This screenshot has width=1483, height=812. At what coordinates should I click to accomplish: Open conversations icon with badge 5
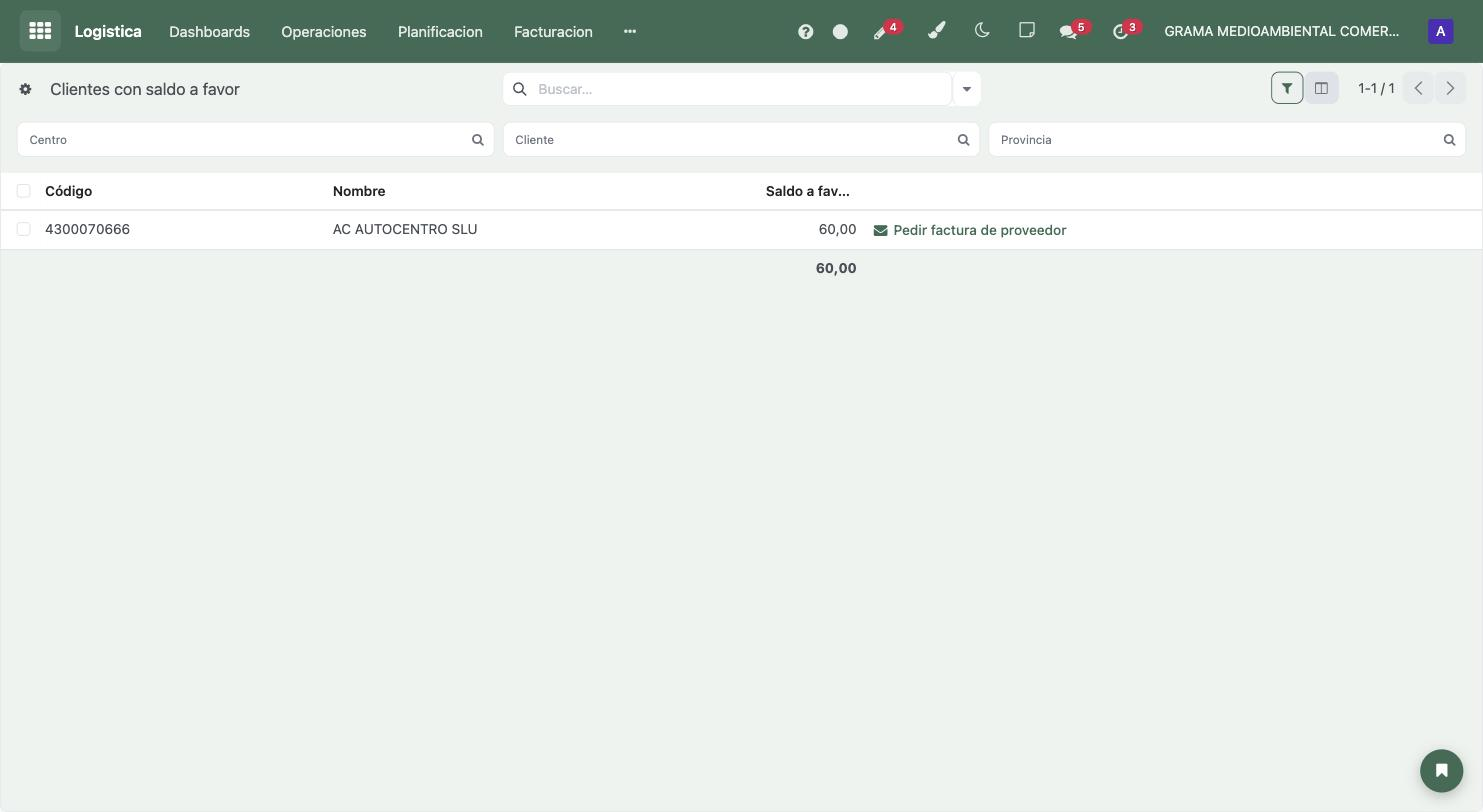point(1073,31)
